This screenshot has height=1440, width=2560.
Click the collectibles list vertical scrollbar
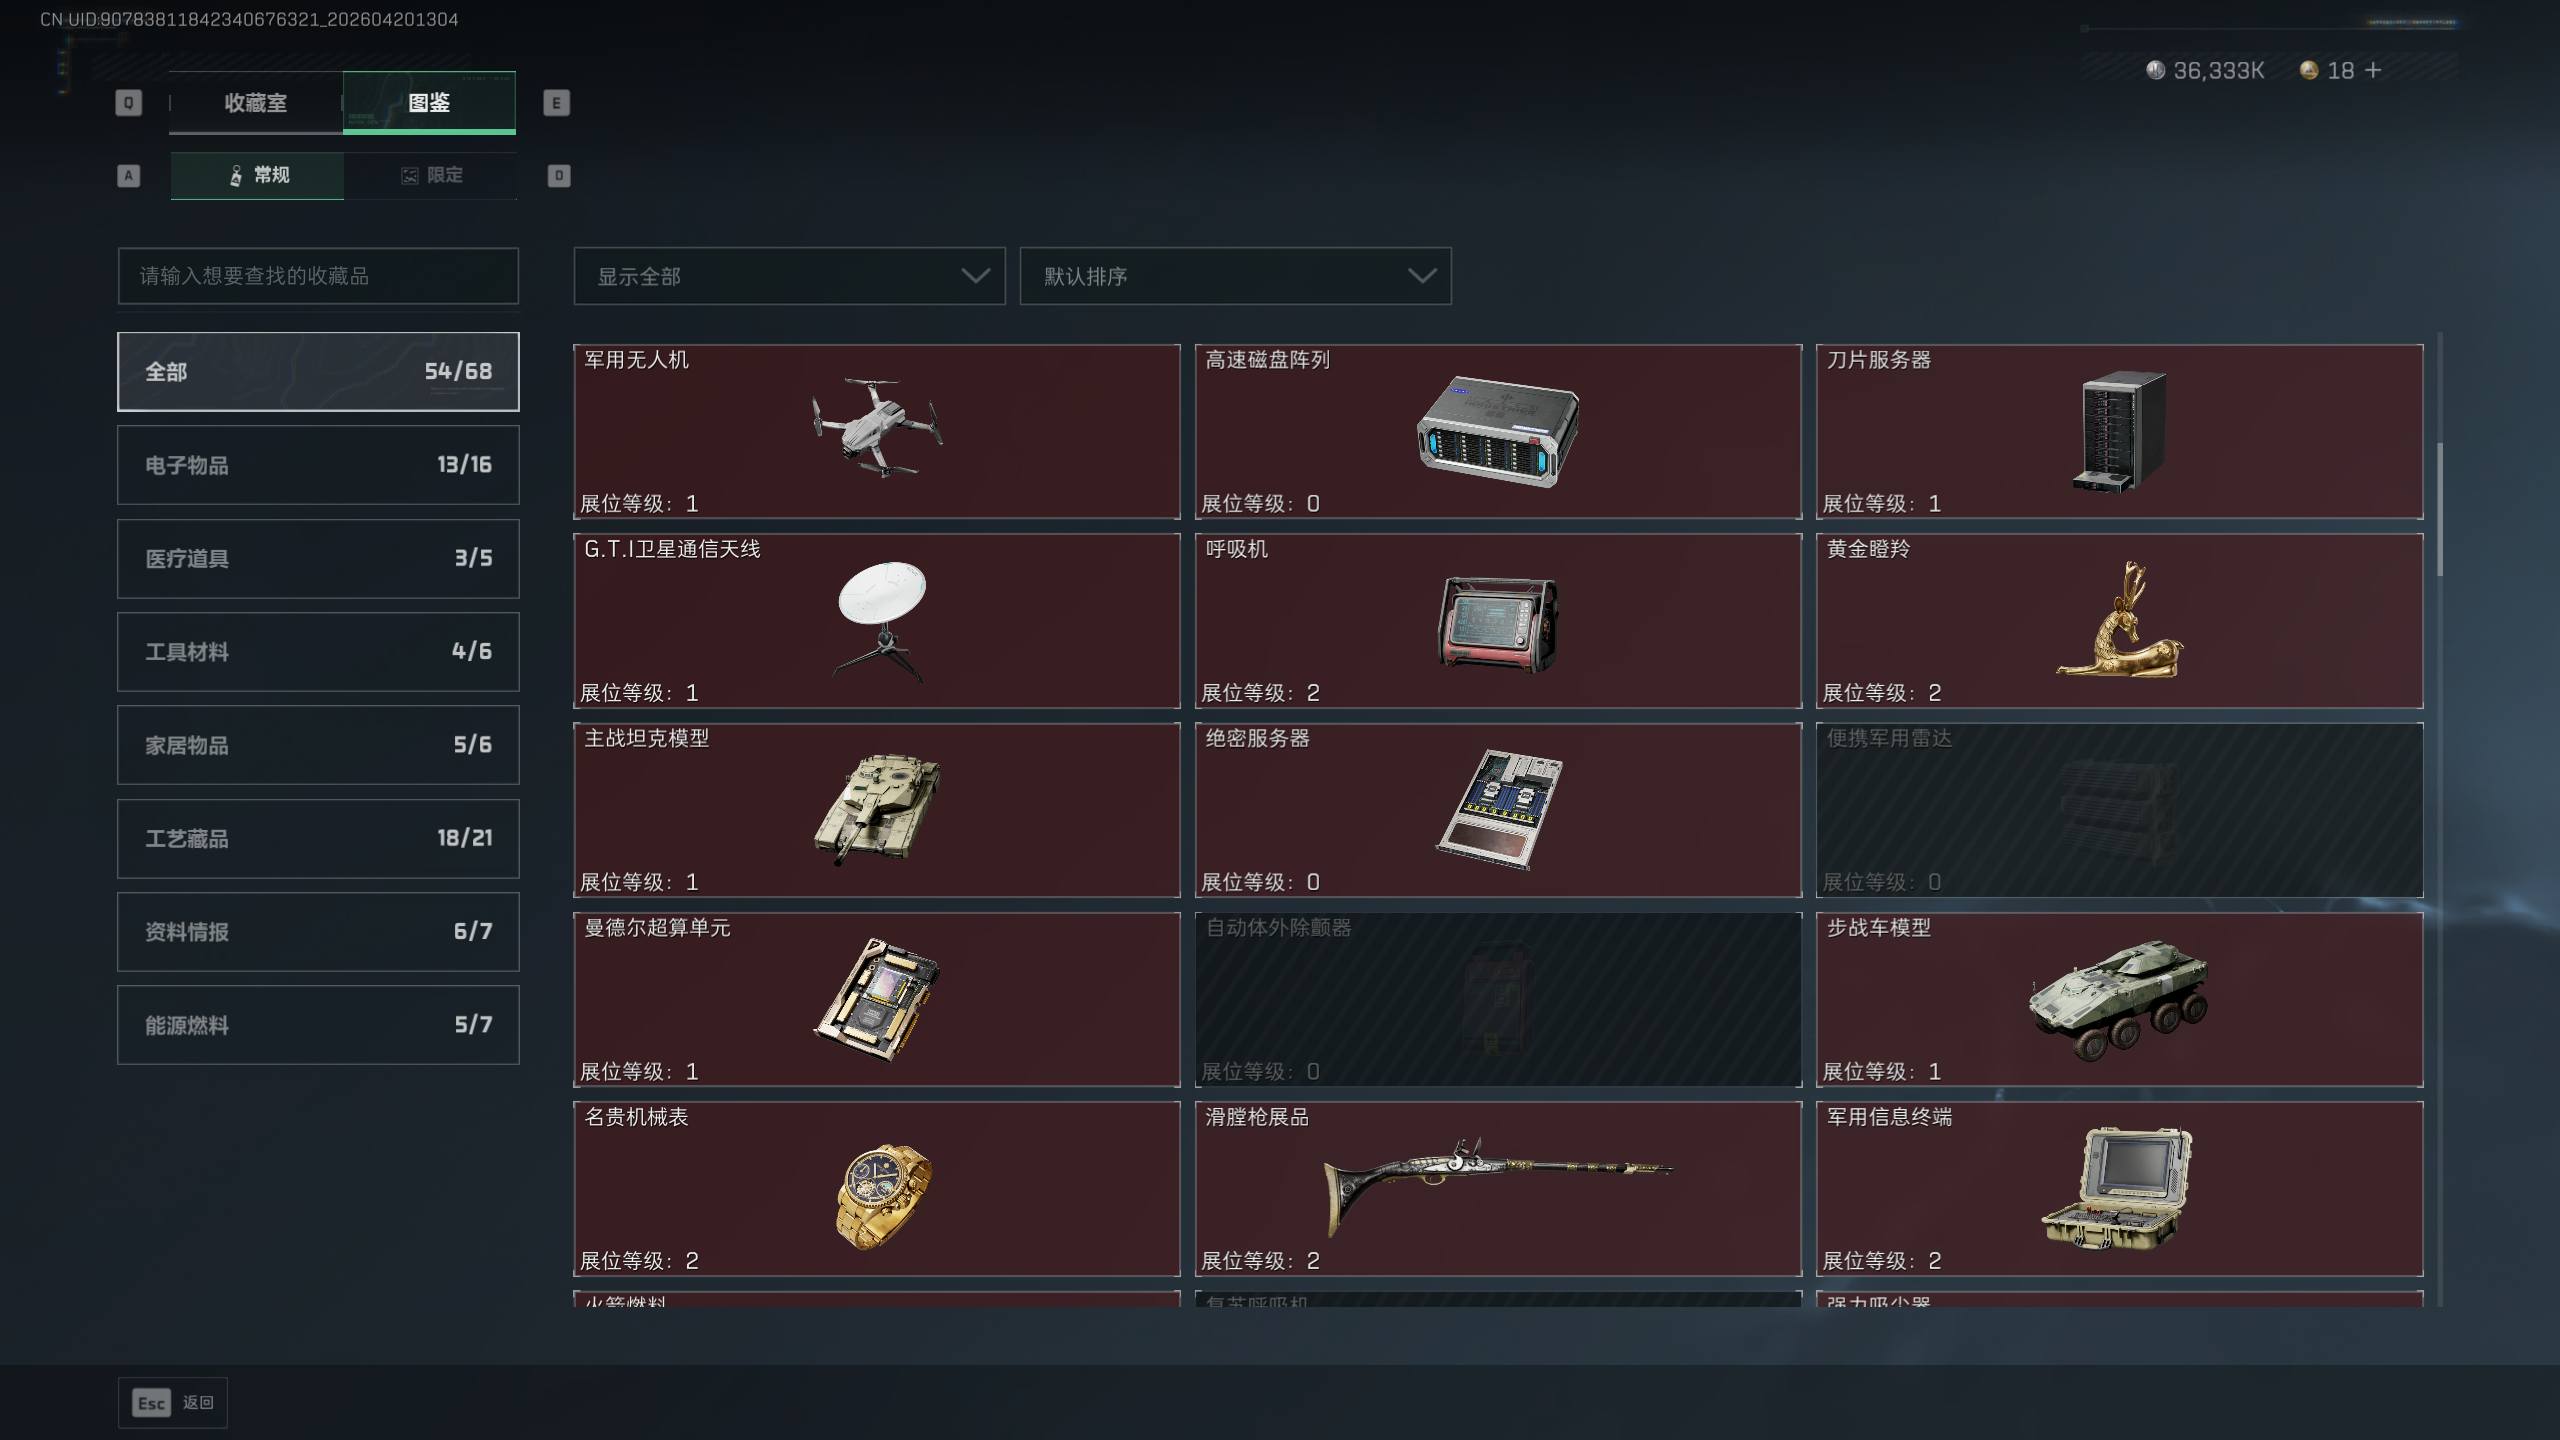pos(2440,510)
